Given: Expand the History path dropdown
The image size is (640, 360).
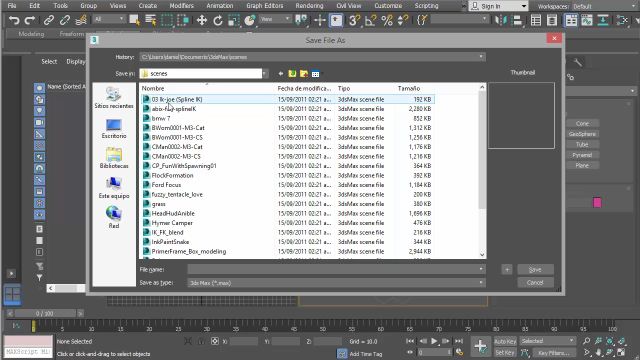Looking at the screenshot, I should [481, 57].
